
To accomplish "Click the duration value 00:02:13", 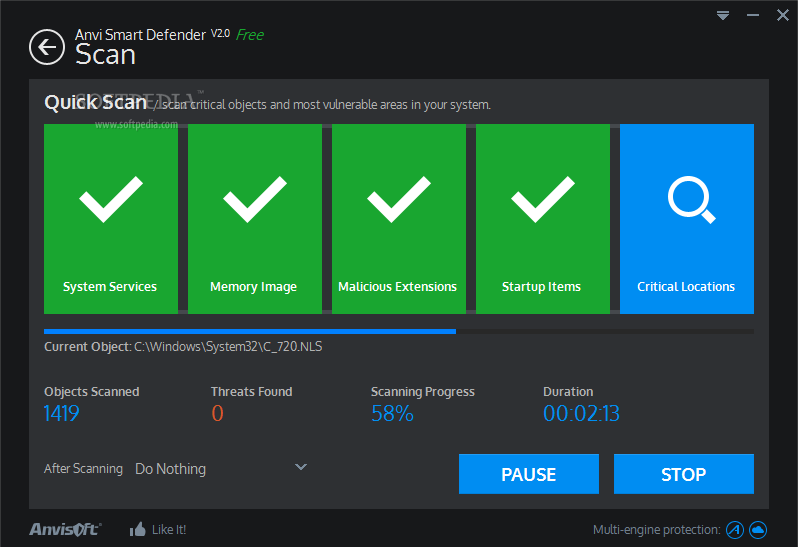I will tap(581, 413).
